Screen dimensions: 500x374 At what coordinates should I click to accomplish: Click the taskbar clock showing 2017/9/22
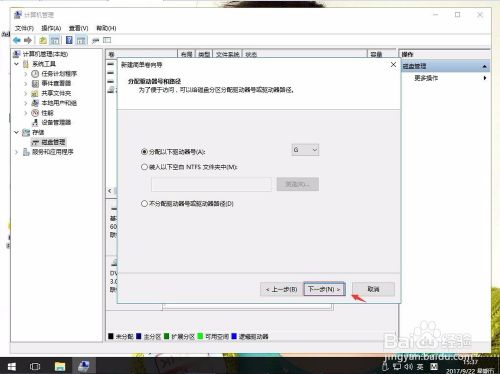coord(470,367)
